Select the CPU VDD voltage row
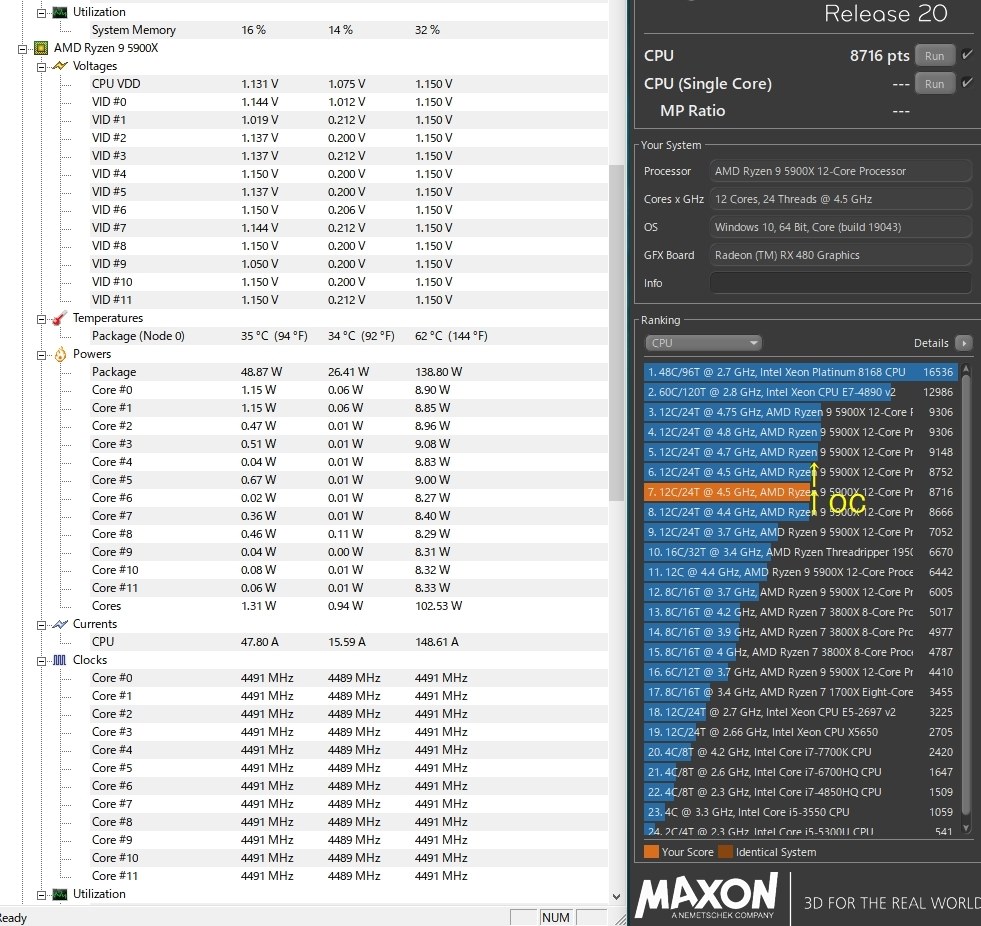Screen dimensions: 981x926 point(349,84)
